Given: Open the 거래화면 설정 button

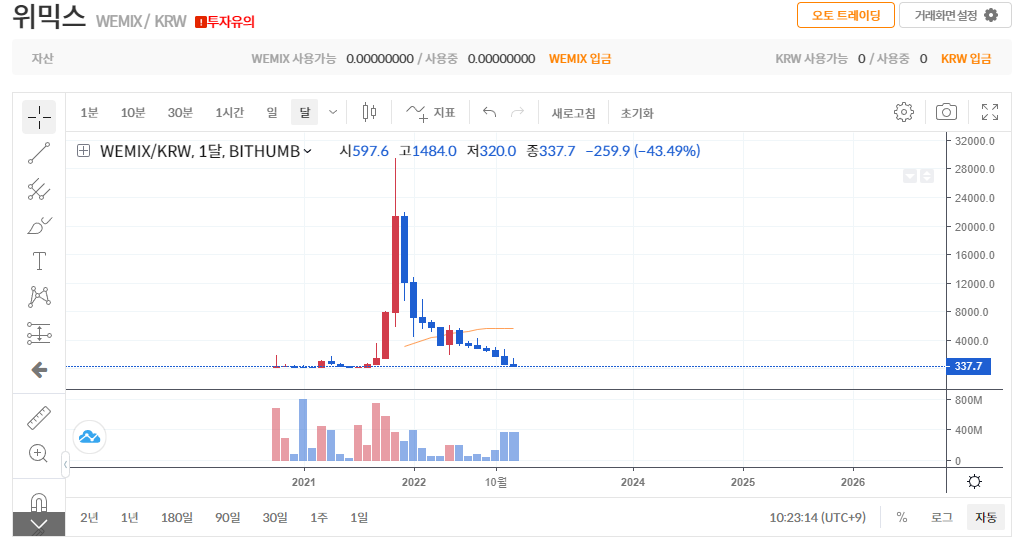Looking at the screenshot, I should coord(955,15).
